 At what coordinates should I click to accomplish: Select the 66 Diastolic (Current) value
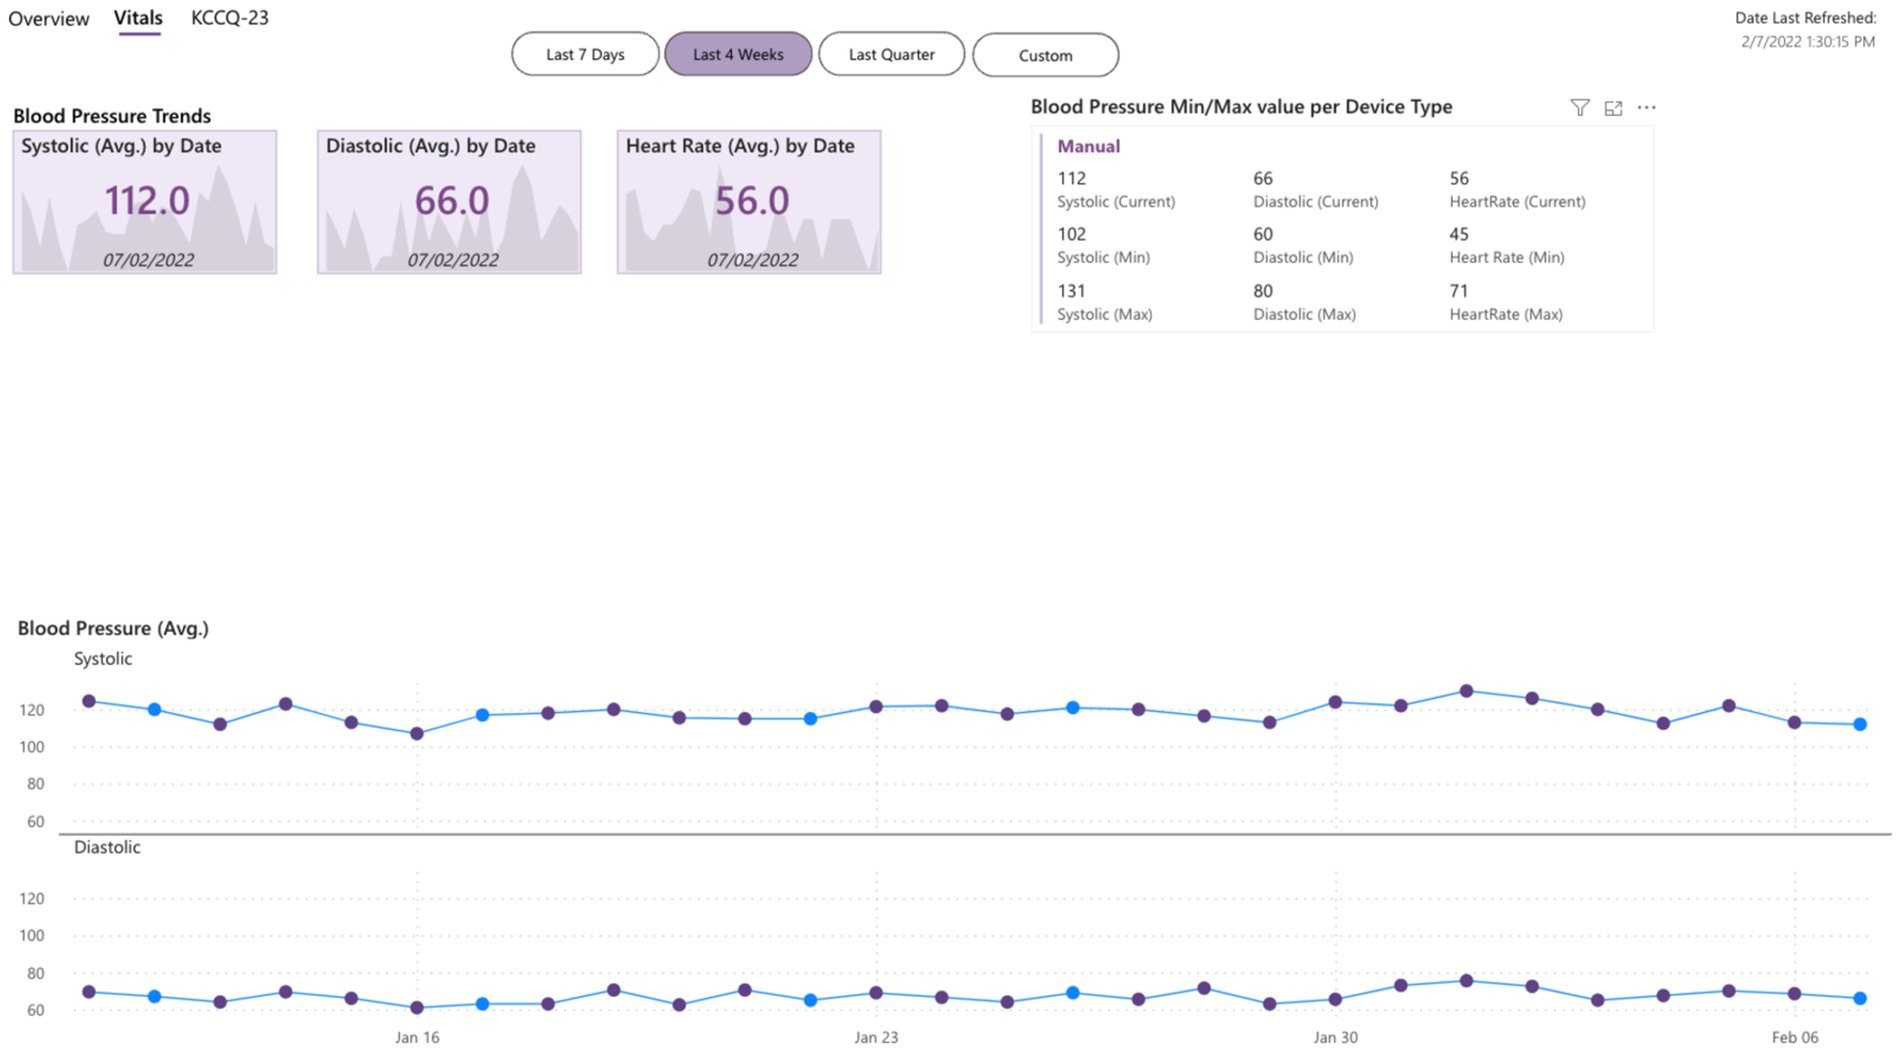click(x=1263, y=178)
